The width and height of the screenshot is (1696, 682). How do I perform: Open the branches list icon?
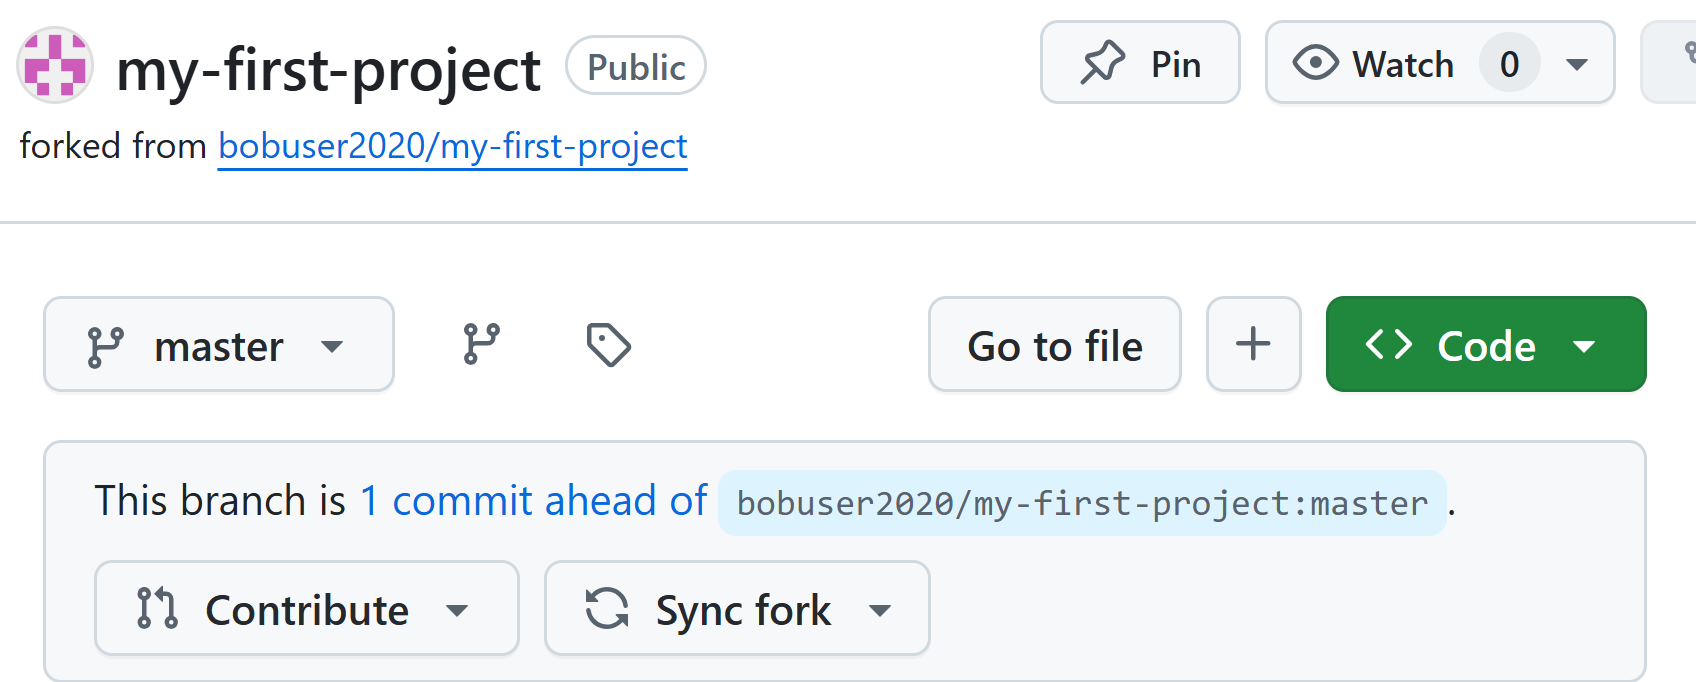pyautogui.click(x=482, y=345)
